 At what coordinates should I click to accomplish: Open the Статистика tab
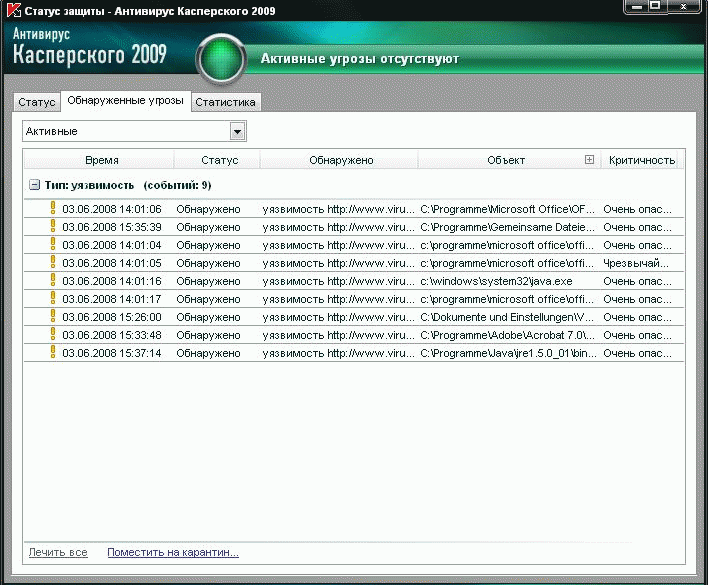(225, 102)
